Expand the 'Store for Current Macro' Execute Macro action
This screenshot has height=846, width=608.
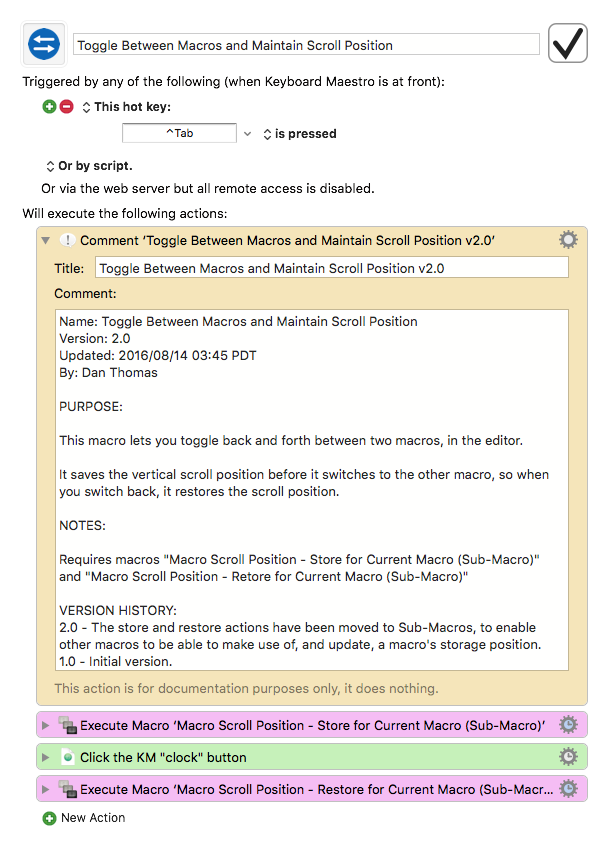(x=45, y=726)
